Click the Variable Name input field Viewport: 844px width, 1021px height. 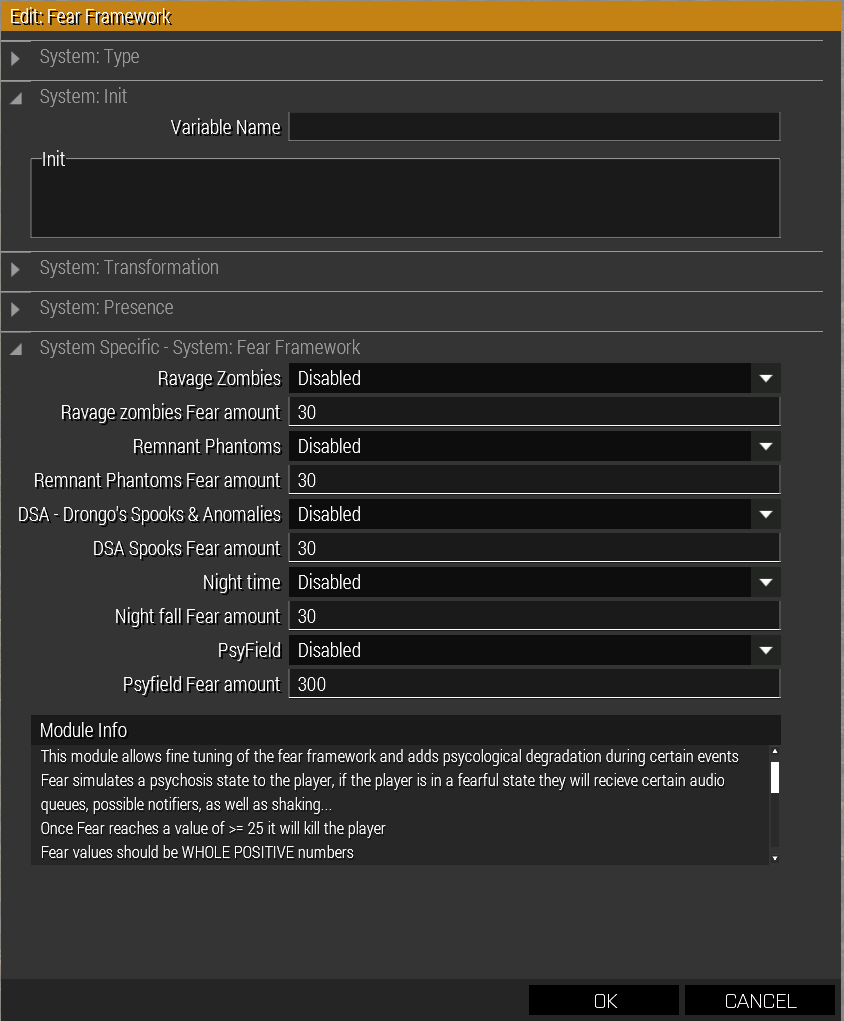pyautogui.click(x=534, y=127)
